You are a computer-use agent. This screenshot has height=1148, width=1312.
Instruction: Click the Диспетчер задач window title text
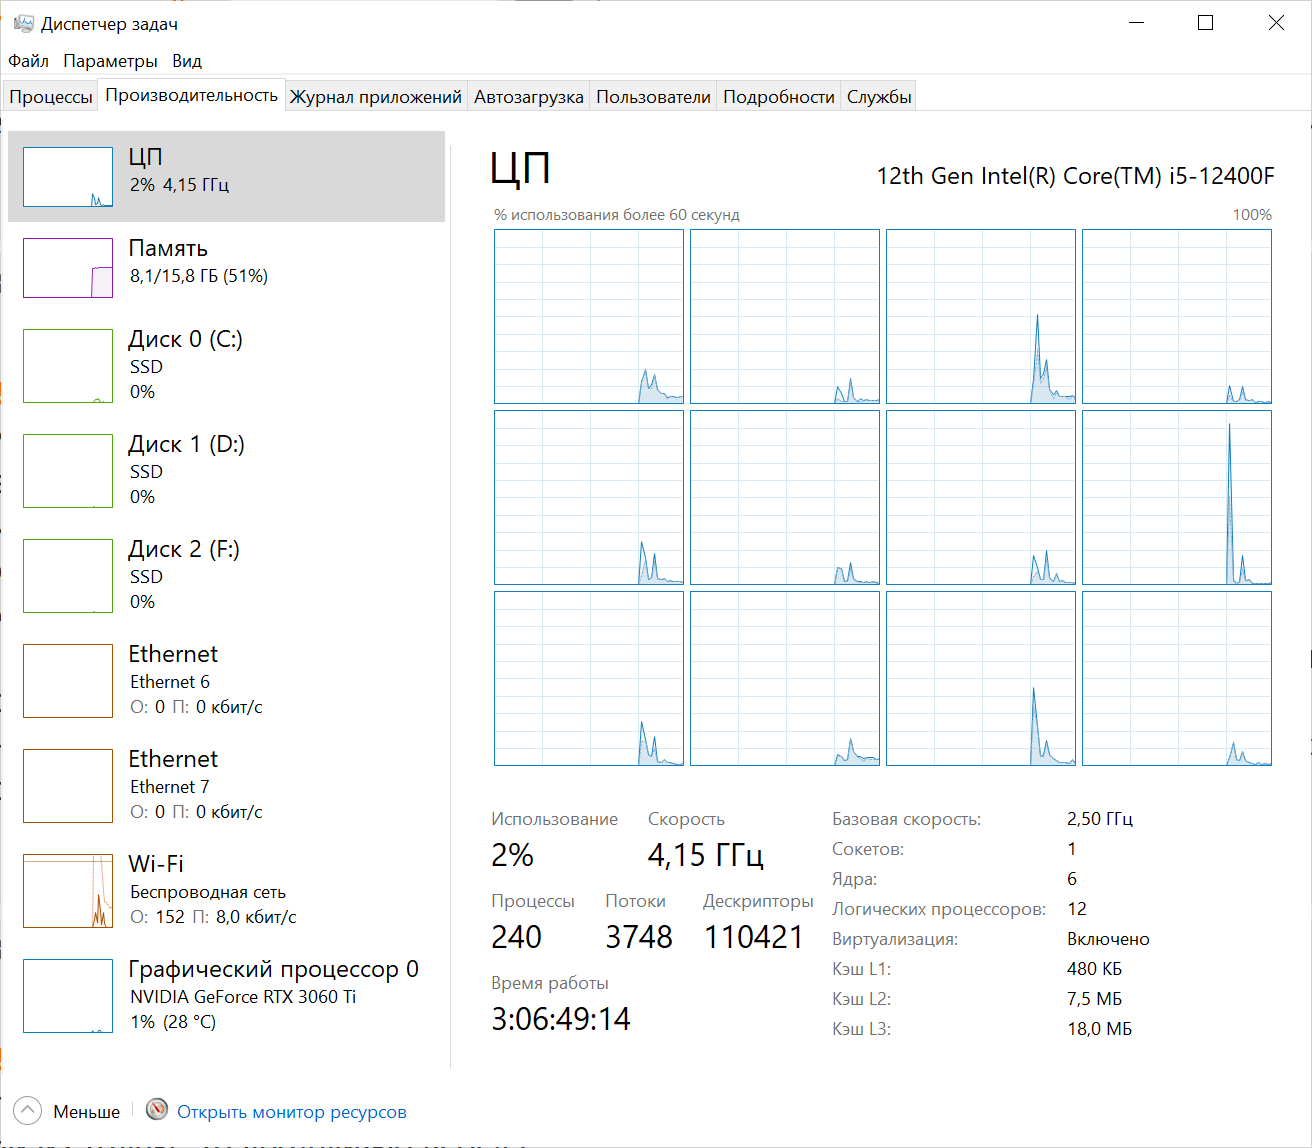109,24
